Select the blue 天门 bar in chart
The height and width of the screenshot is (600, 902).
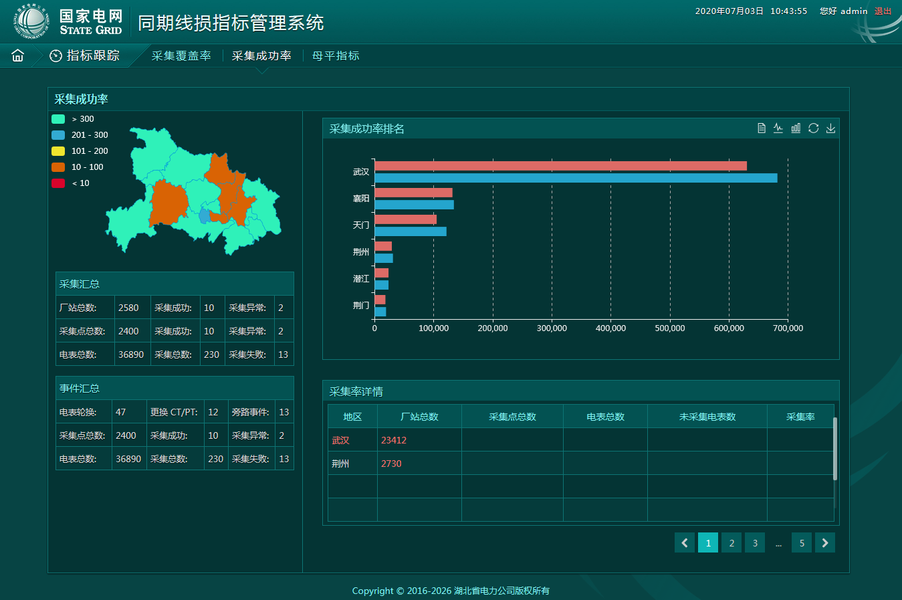(x=411, y=231)
